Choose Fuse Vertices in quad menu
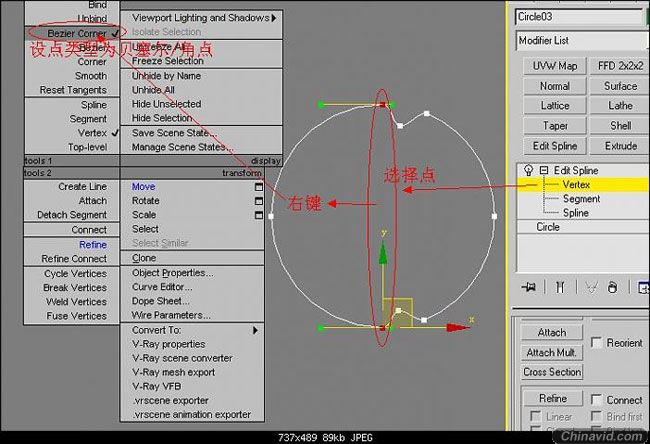Viewport: 650px width, 444px height. (x=77, y=316)
